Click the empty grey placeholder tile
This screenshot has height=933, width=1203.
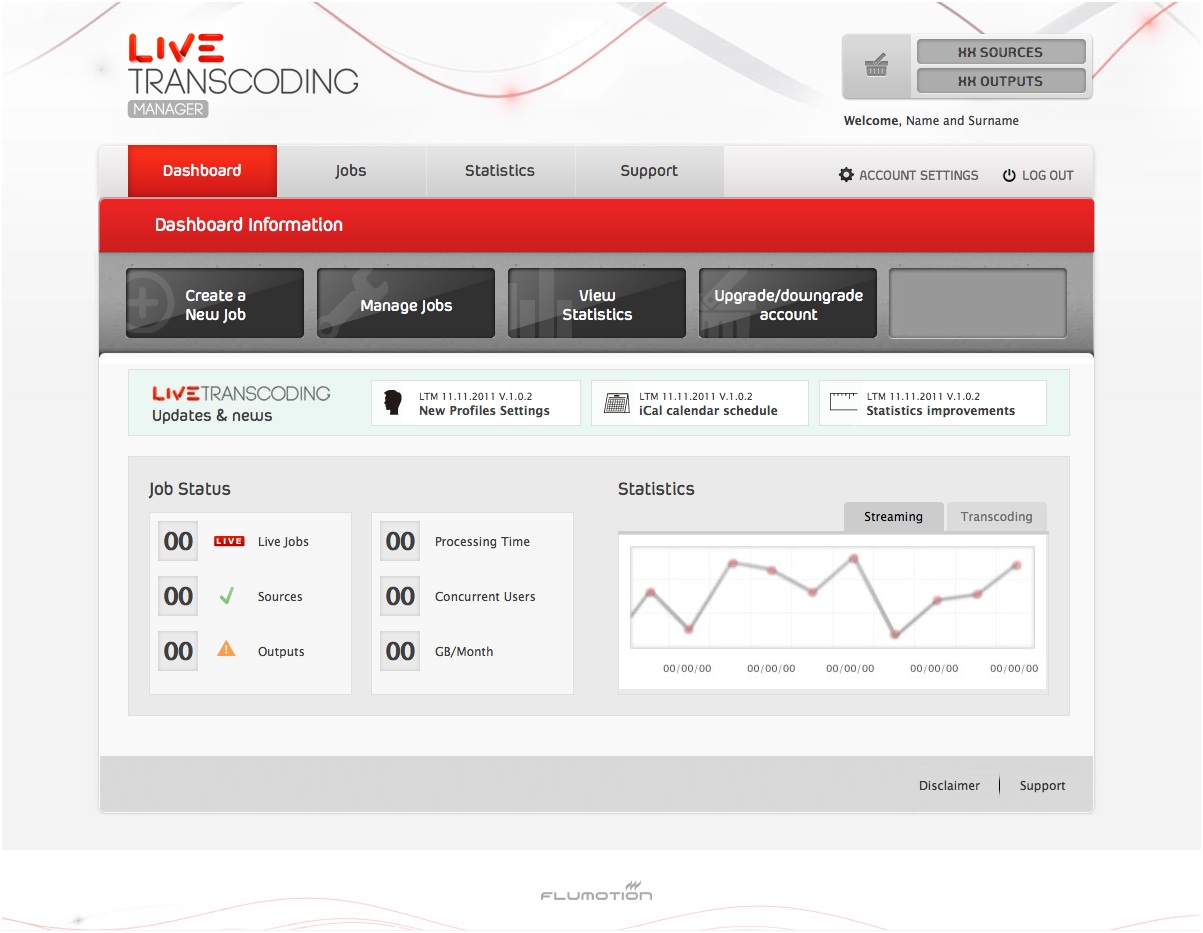[x=978, y=304]
